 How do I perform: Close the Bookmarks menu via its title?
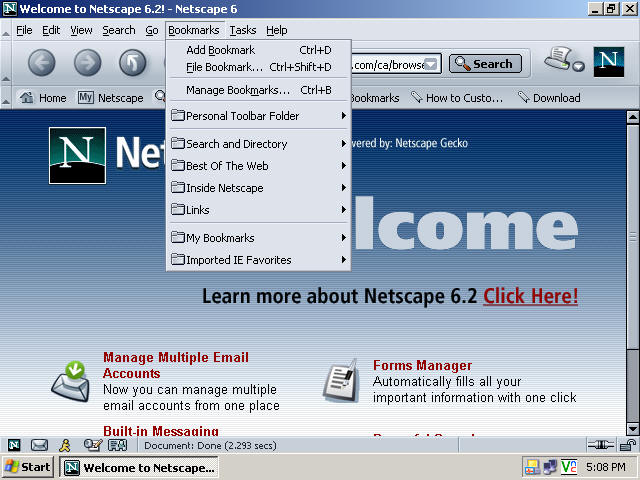(x=194, y=30)
